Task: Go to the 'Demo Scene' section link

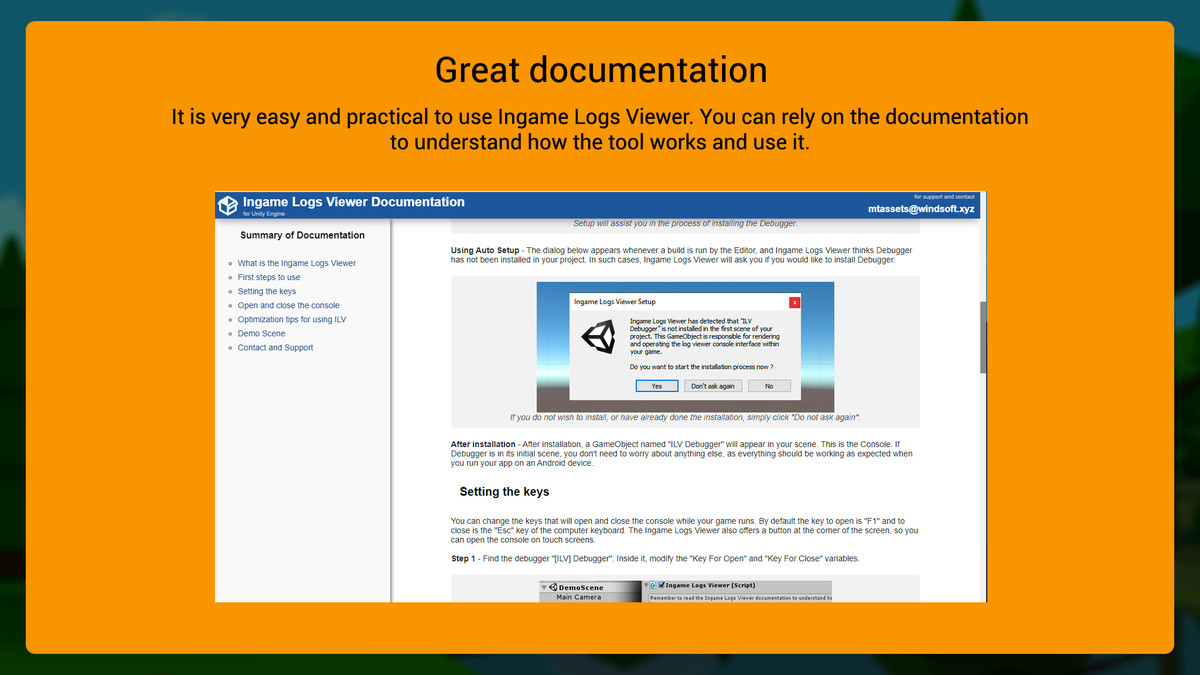Action: point(262,333)
